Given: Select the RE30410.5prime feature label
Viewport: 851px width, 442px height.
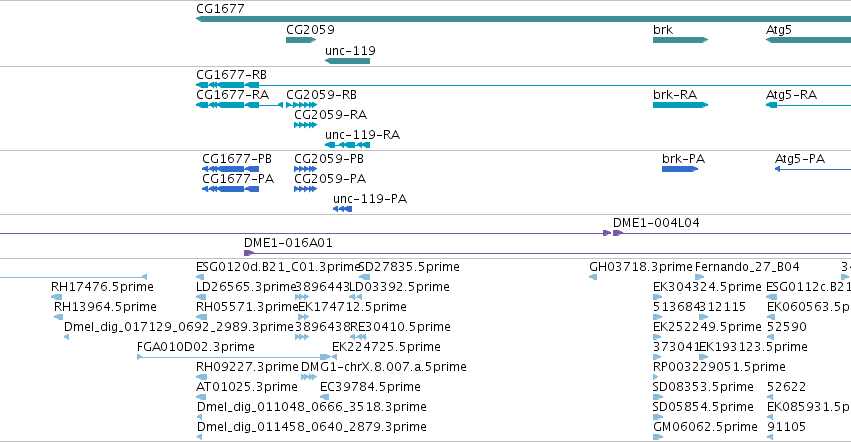Looking at the screenshot, I should tap(401, 327).
